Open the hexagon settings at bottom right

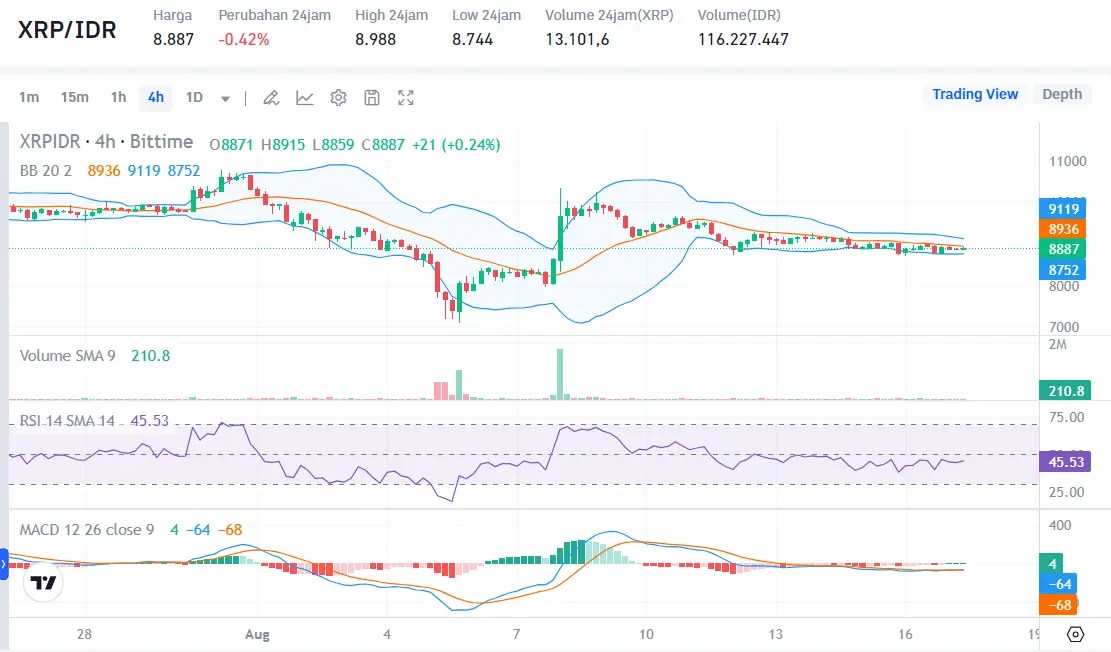click(x=1075, y=636)
